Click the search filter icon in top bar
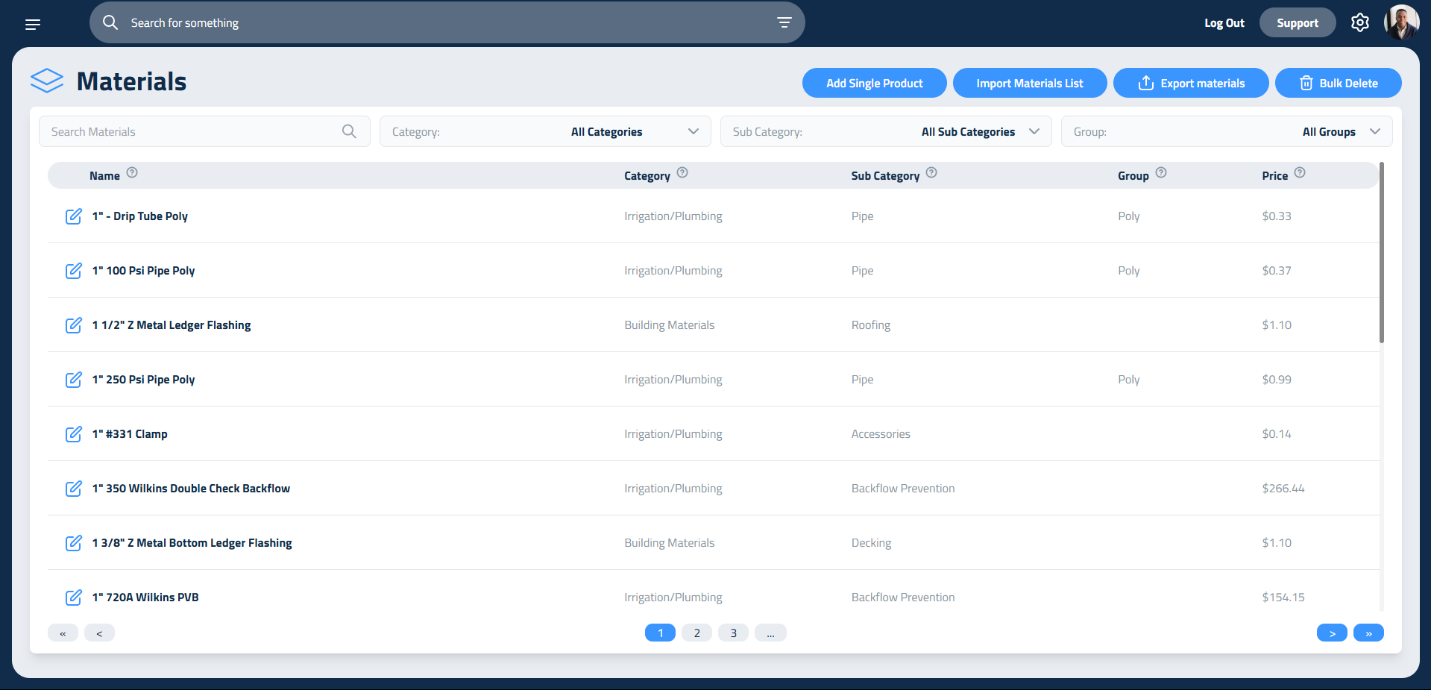Image resolution: width=1431 pixels, height=690 pixels. point(784,23)
